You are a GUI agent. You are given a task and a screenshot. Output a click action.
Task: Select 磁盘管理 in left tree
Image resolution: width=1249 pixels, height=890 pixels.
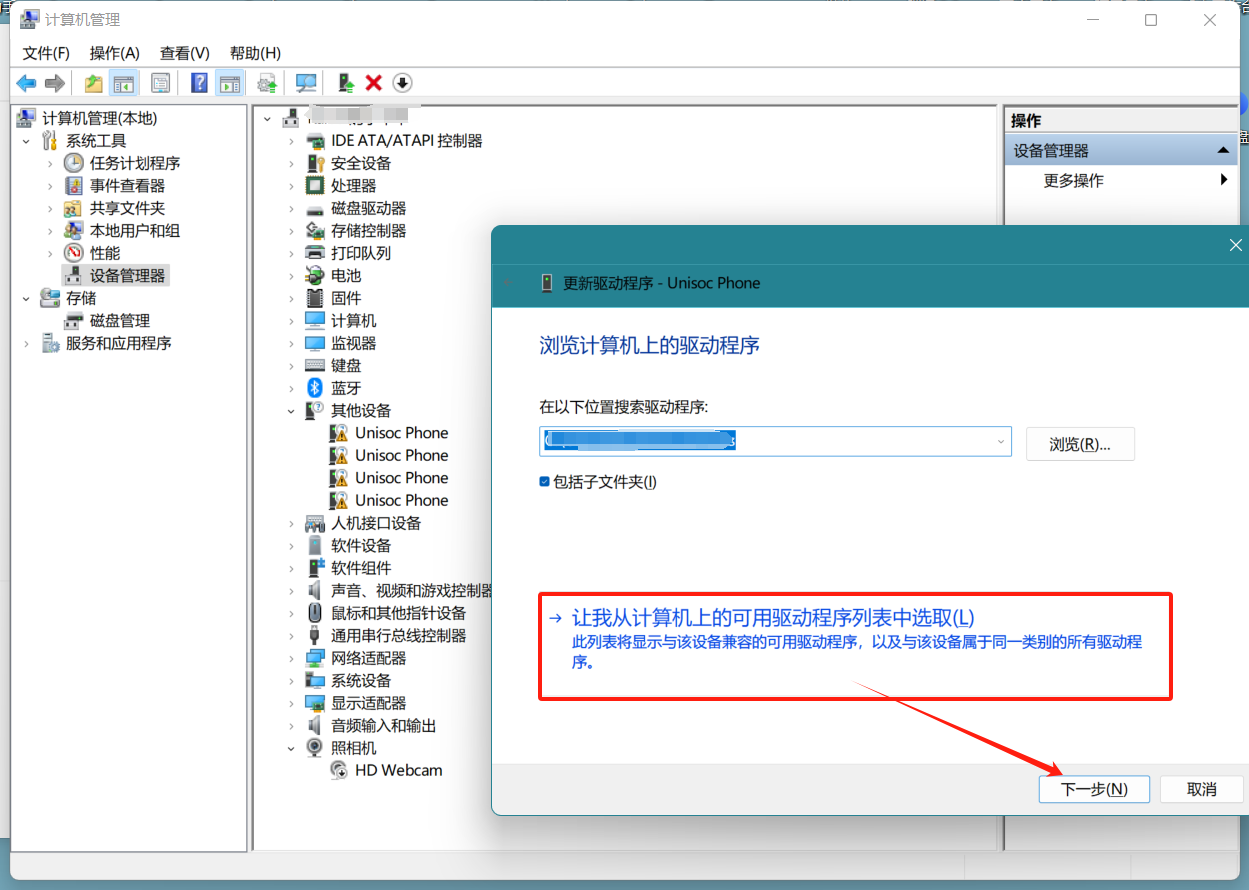[x=119, y=321]
